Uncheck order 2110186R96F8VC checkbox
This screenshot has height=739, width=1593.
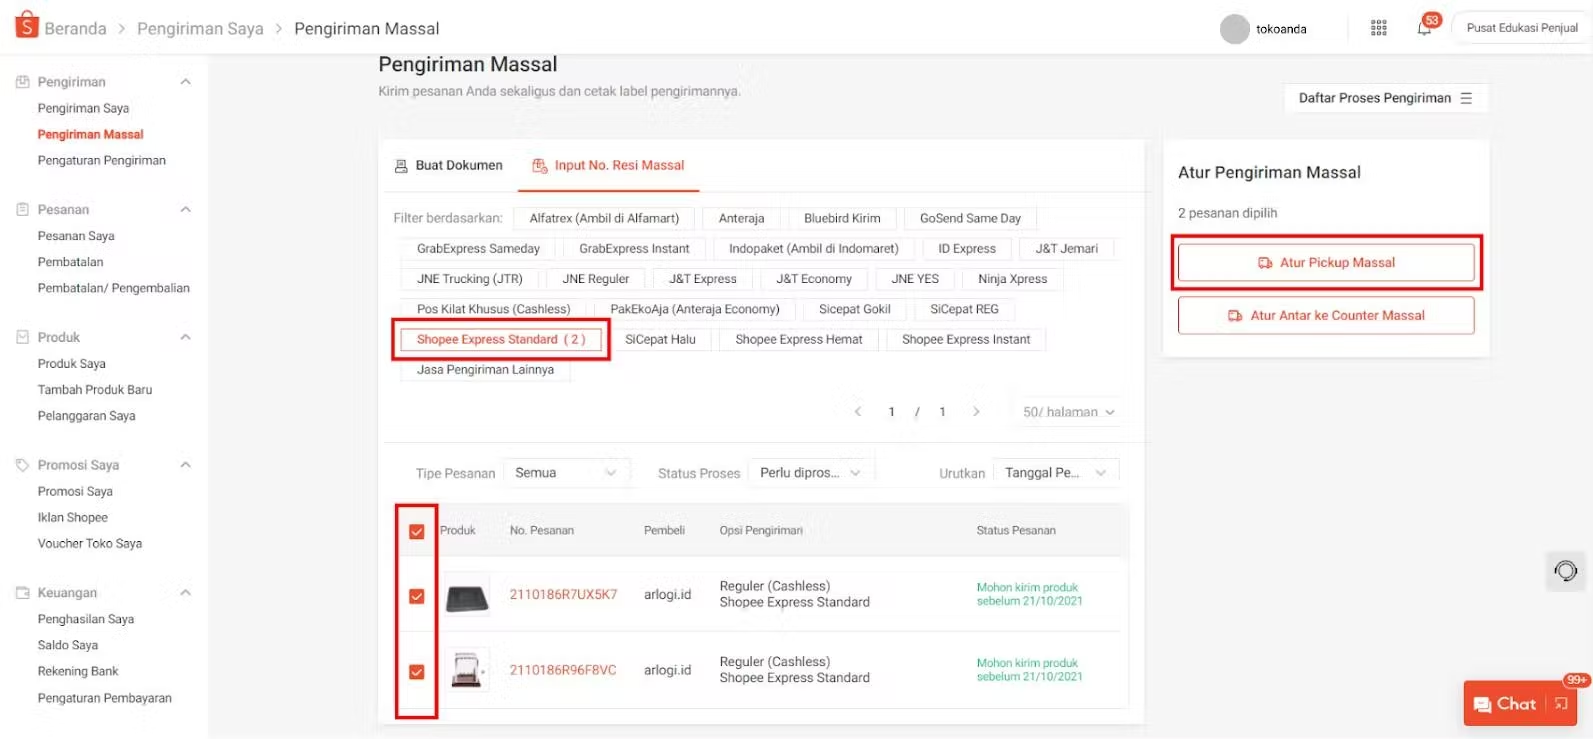point(417,672)
